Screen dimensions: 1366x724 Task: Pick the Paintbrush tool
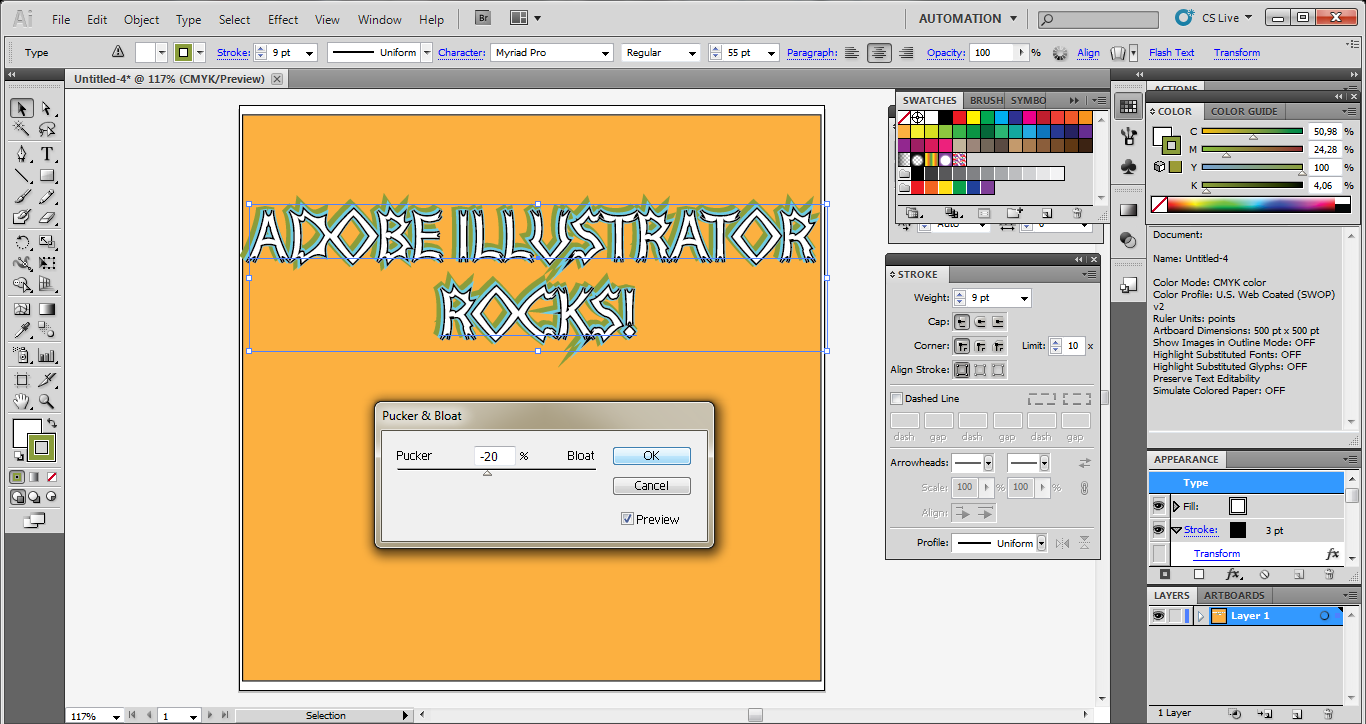pyautogui.click(x=21, y=196)
